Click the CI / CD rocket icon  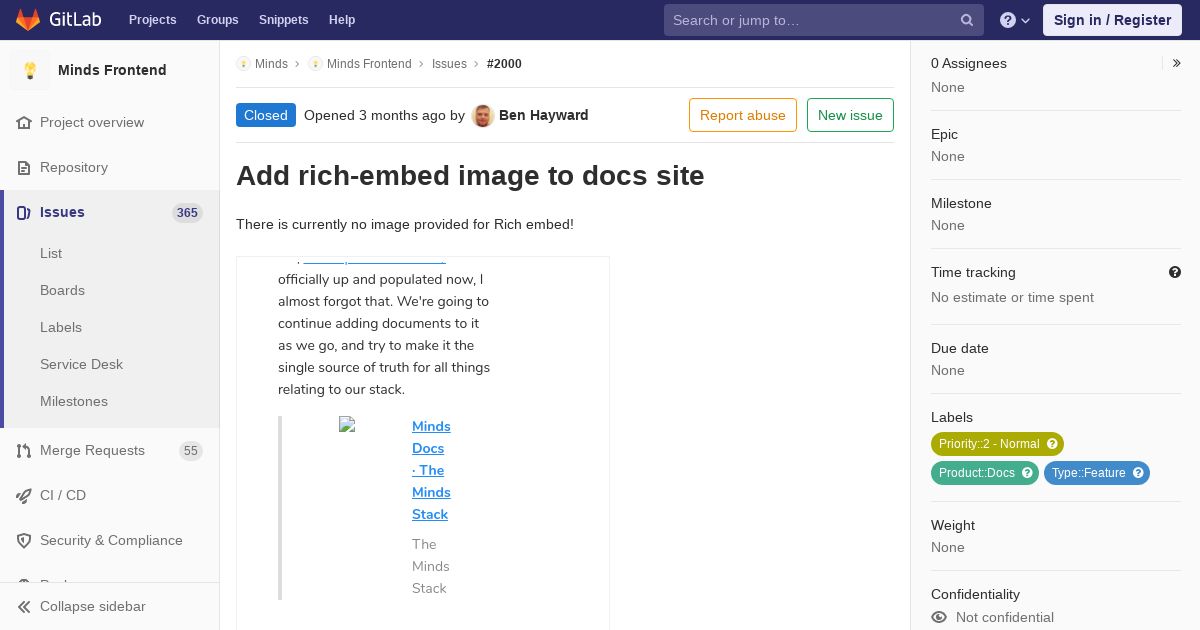pos(24,495)
